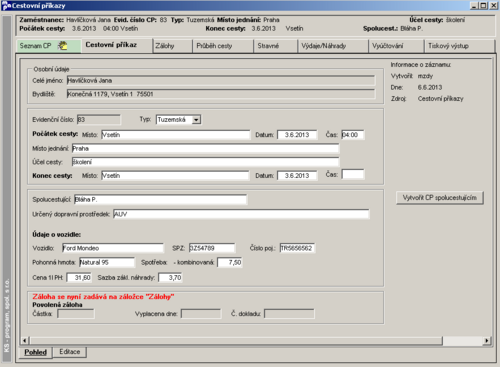The image size is (500, 367).
Task: Click the hand icon on Seznam CP tab
Action: click(x=63, y=46)
